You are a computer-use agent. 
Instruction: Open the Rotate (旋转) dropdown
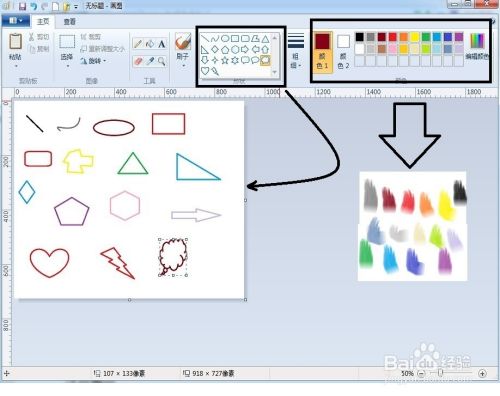(94, 61)
